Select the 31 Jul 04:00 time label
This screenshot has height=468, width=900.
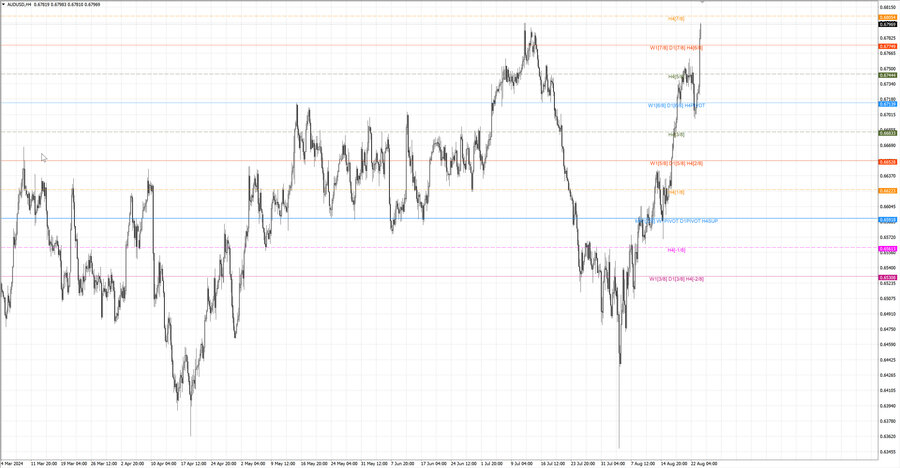point(613,463)
